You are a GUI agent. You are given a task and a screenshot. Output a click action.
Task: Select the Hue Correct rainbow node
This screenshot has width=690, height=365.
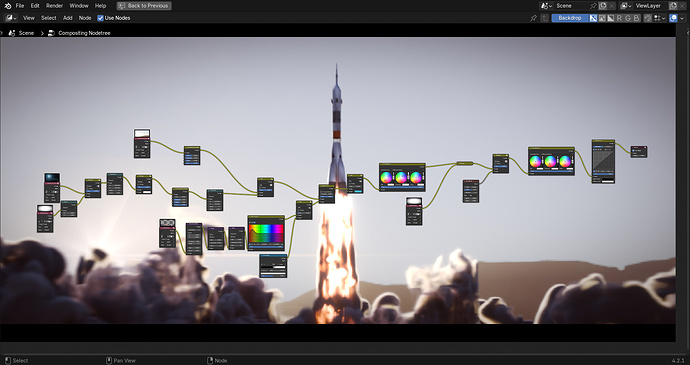pyautogui.click(x=266, y=233)
